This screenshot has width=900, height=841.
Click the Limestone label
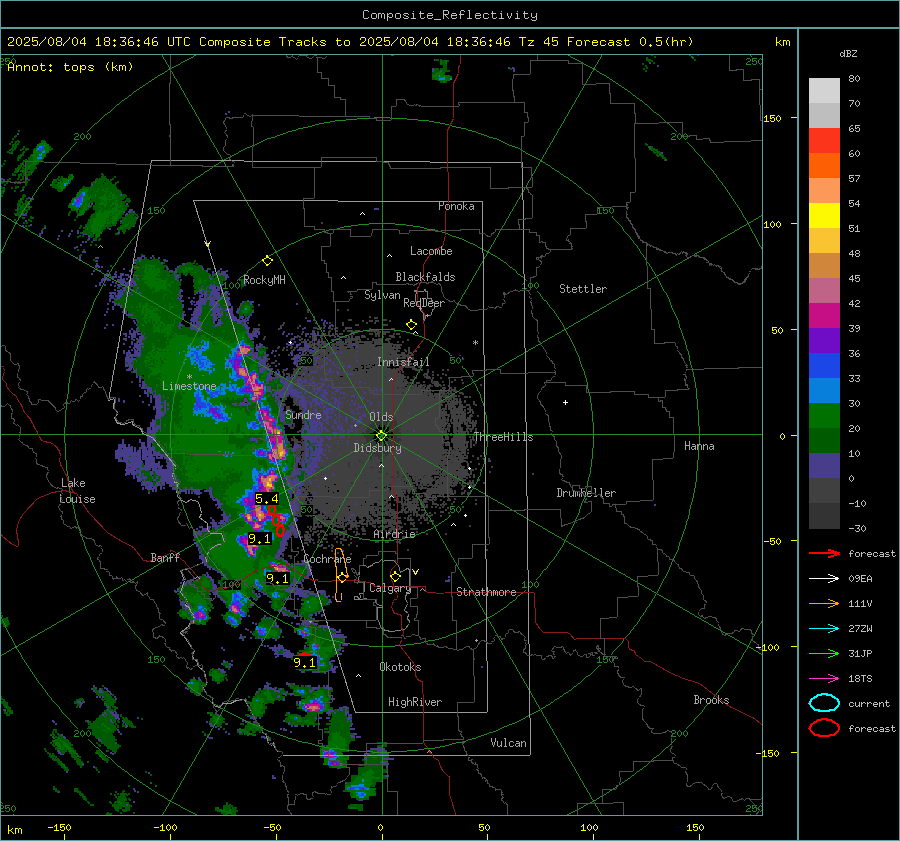point(189,386)
